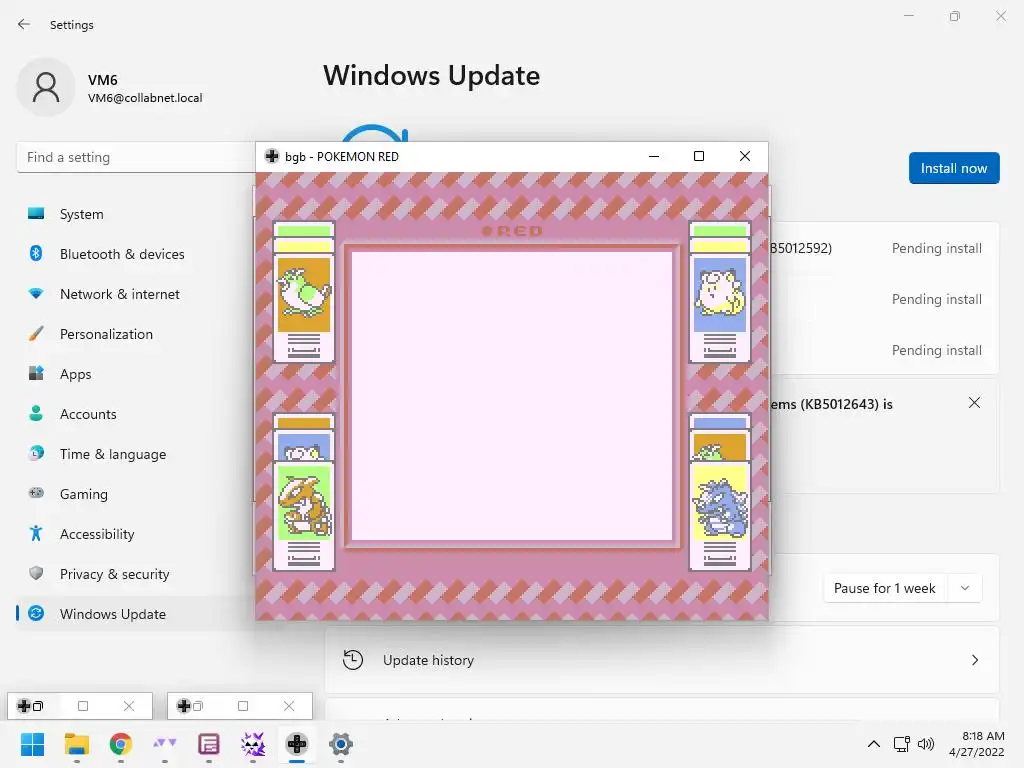Click the Pause for 1 week button
This screenshot has height=768, width=1024.
[x=885, y=588]
